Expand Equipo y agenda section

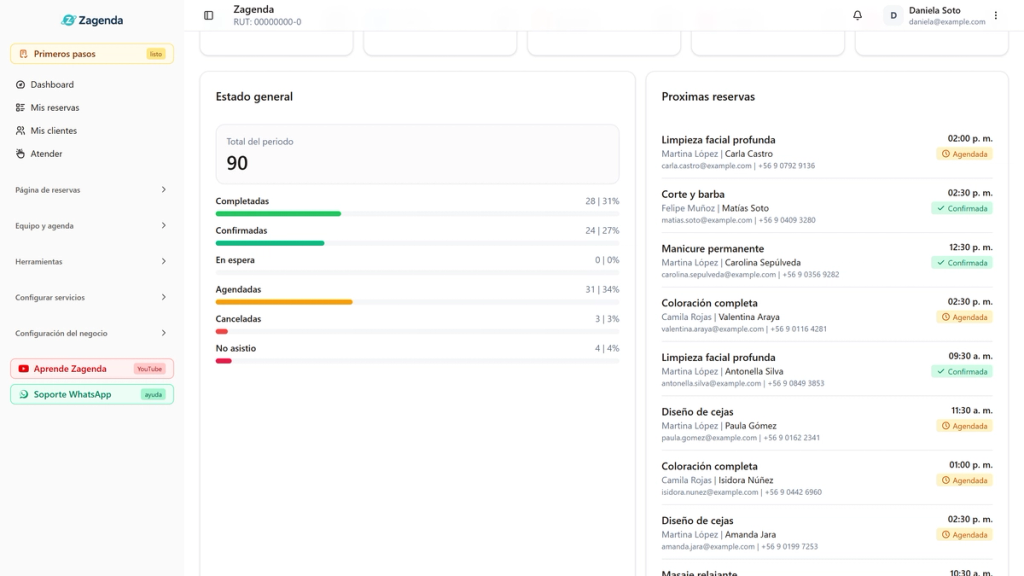pyautogui.click(x=91, y=225)
